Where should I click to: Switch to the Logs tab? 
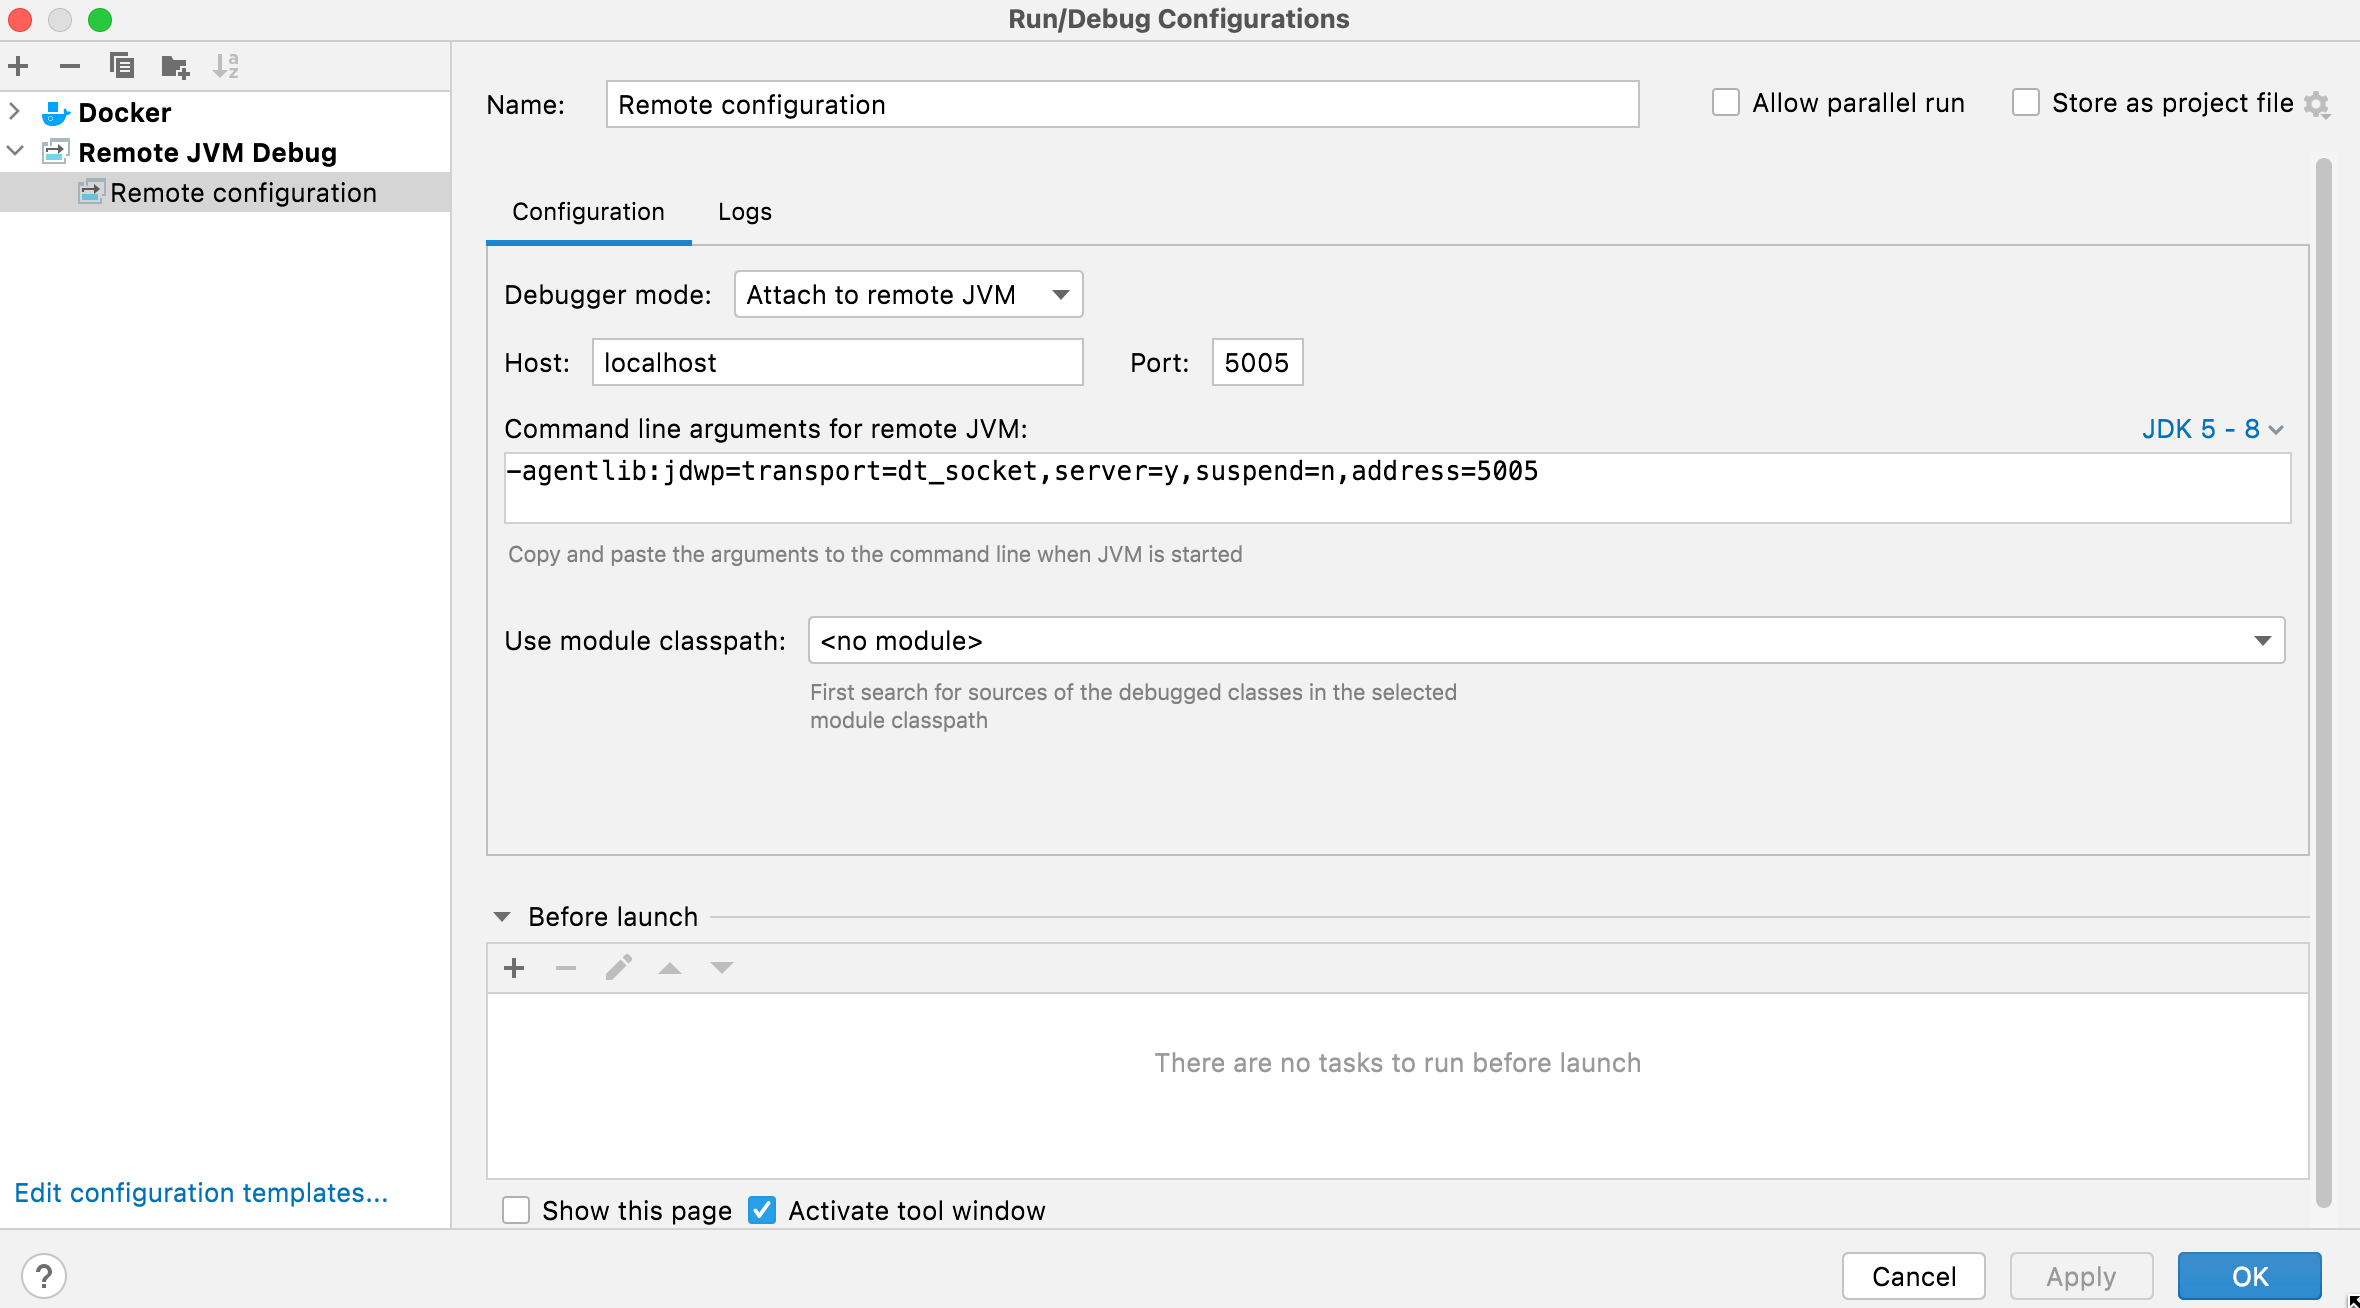[x=745, y=212]
